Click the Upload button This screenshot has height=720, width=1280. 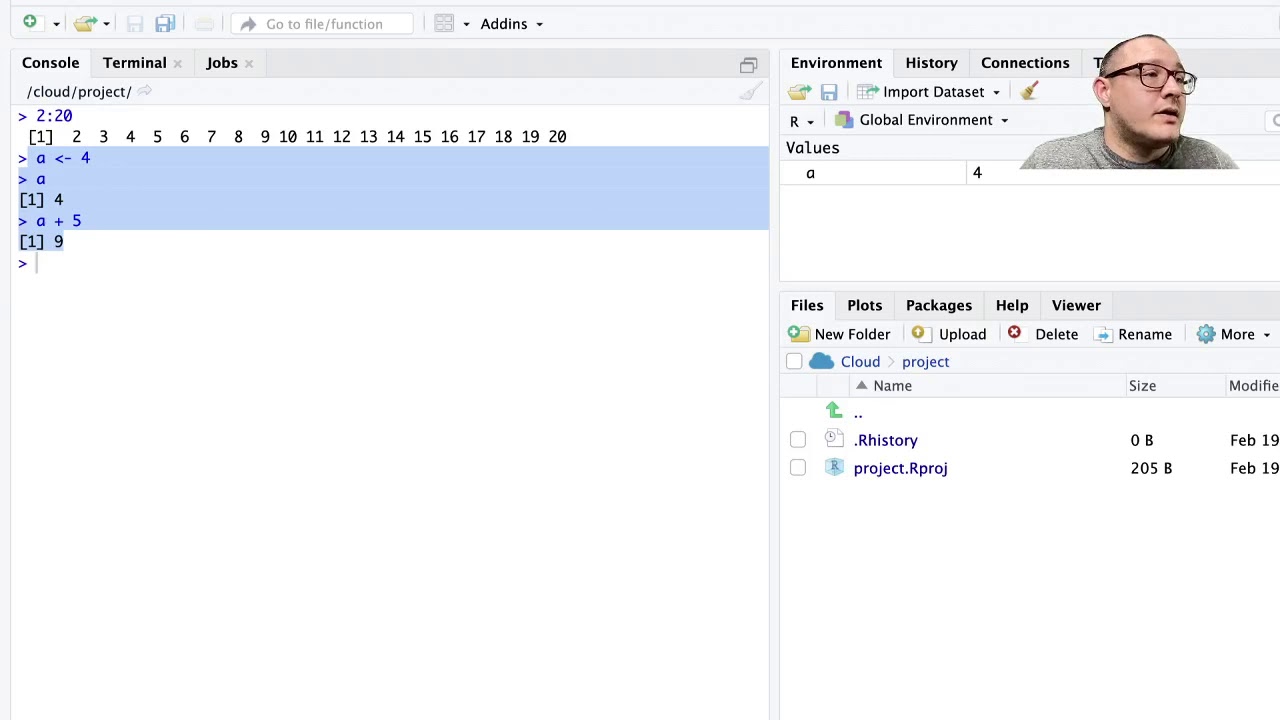949,334
